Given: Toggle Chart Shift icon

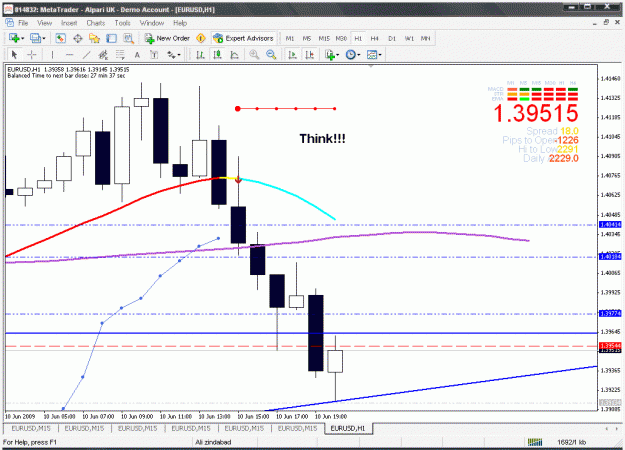Looking at the screenshot, I should [310, 55].
